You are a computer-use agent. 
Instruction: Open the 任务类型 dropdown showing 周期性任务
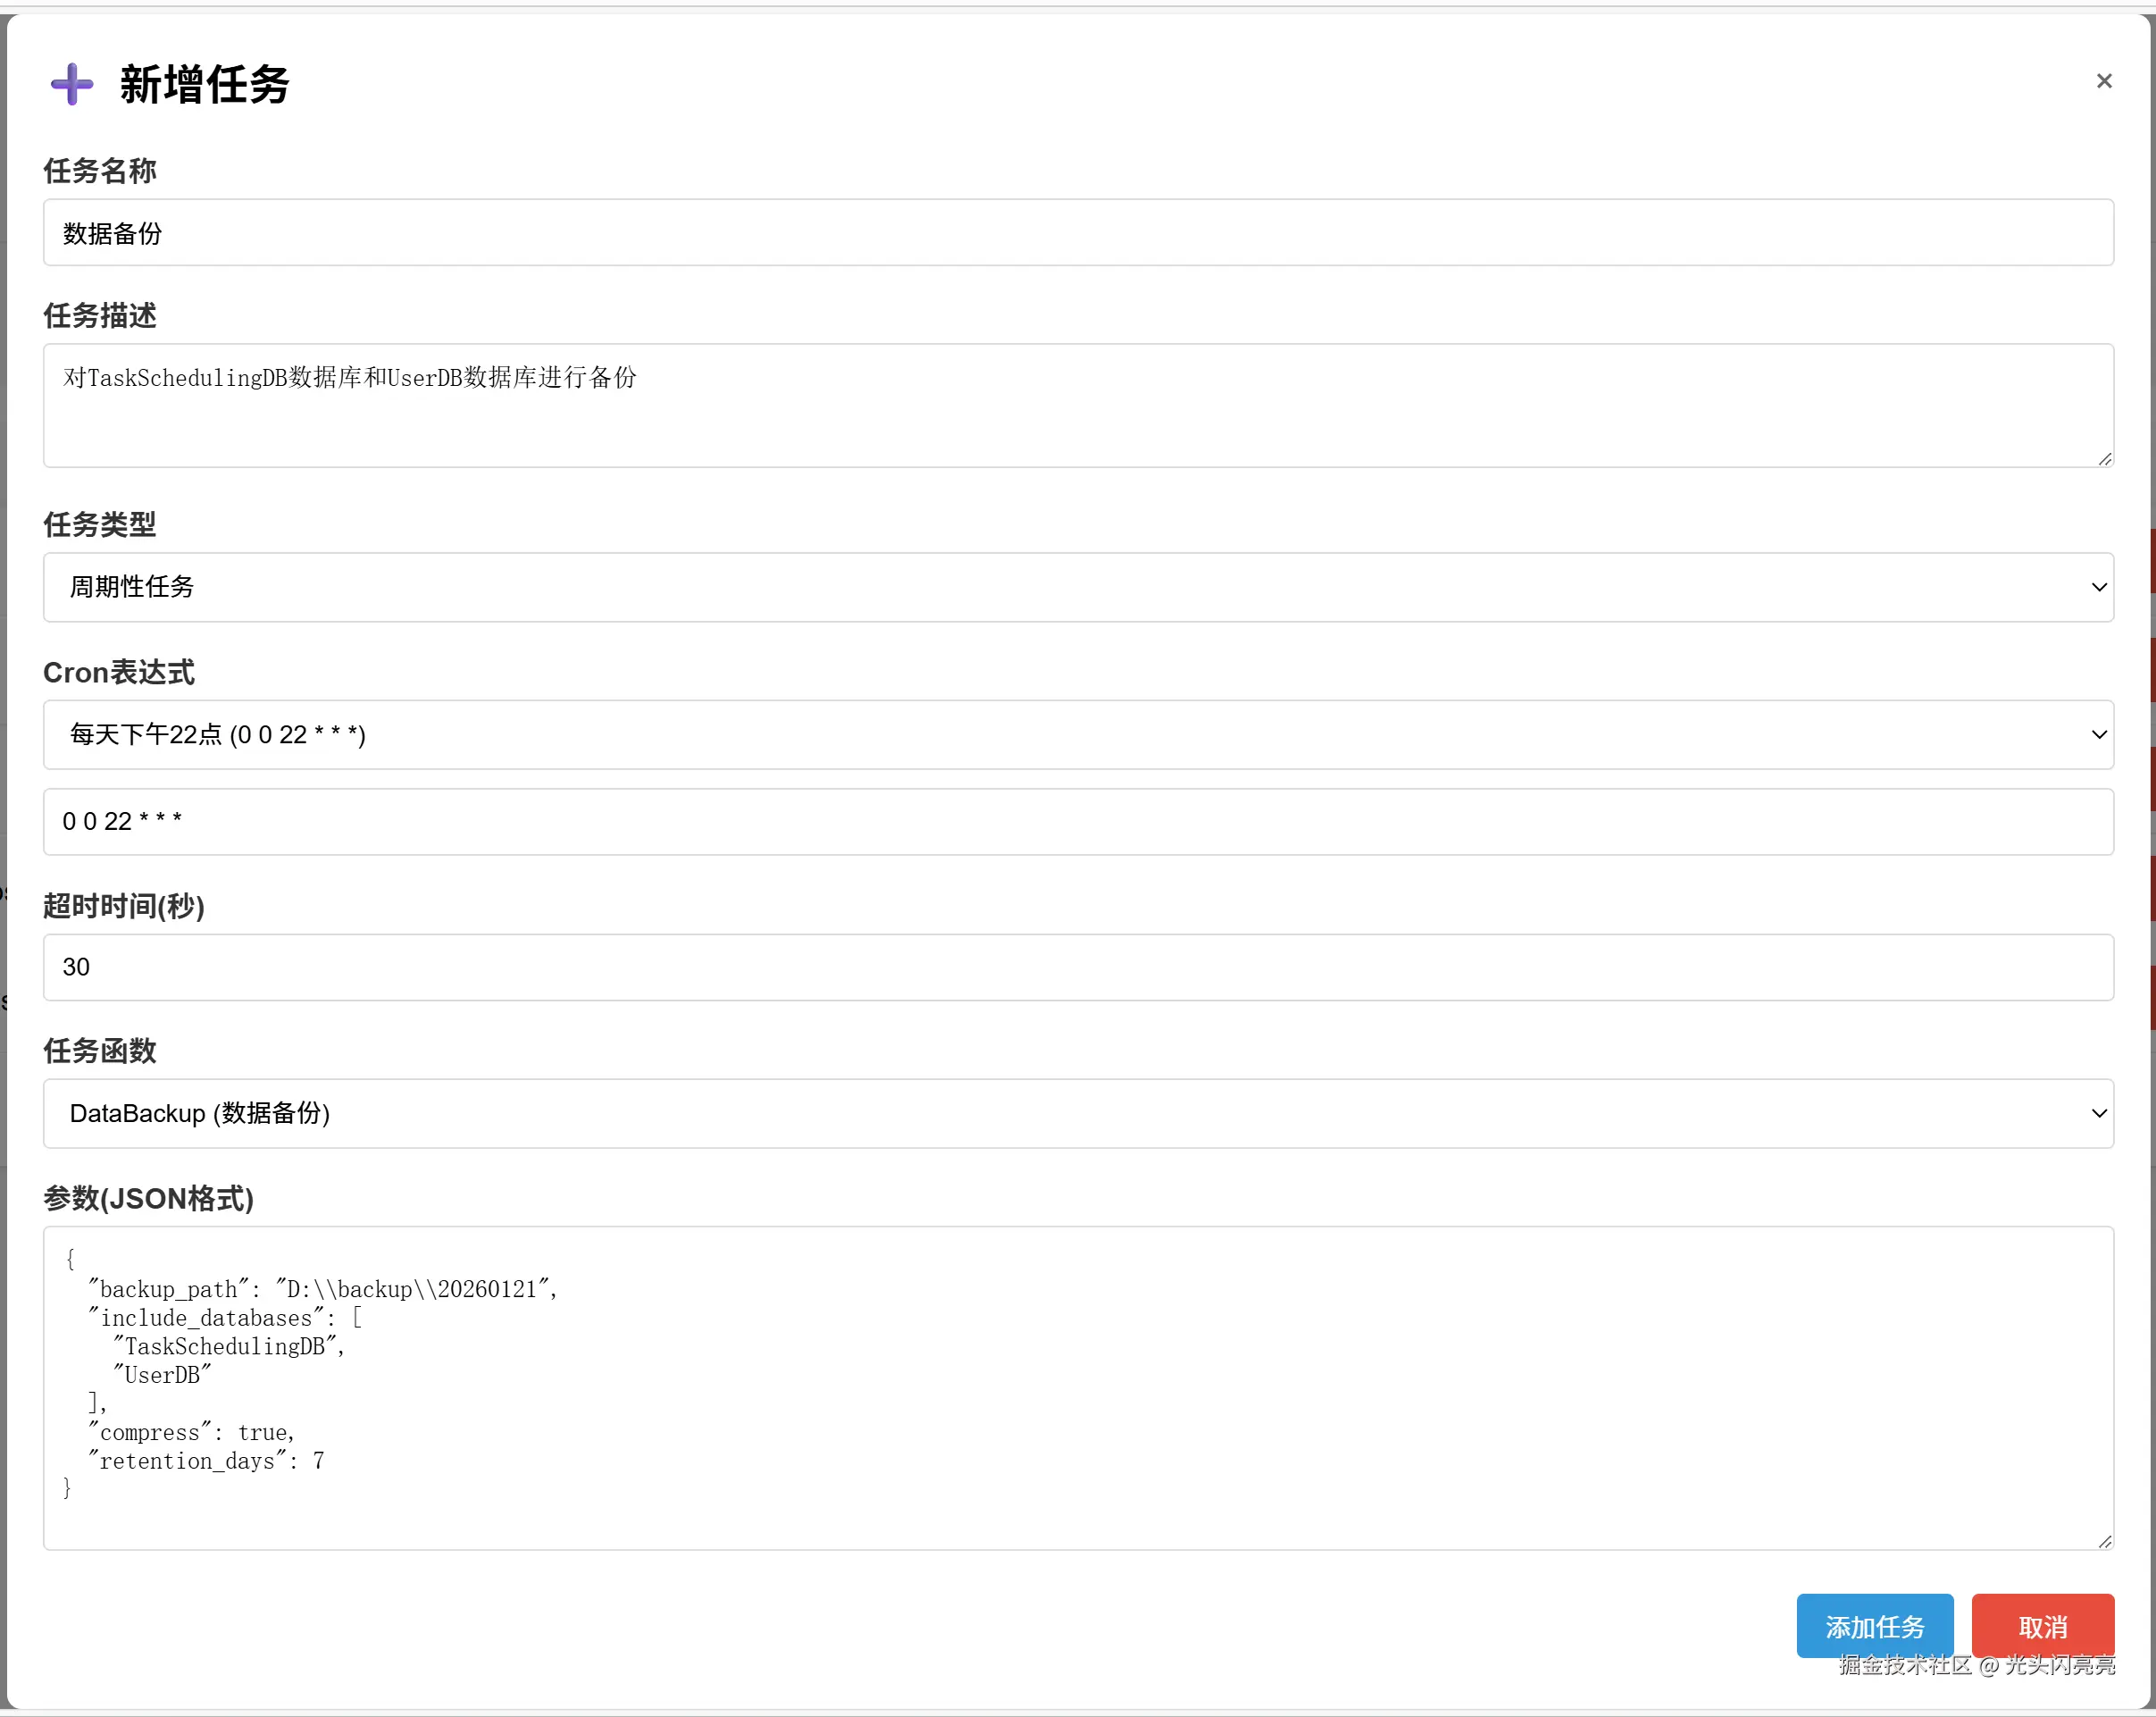[x=1077, y=587]
